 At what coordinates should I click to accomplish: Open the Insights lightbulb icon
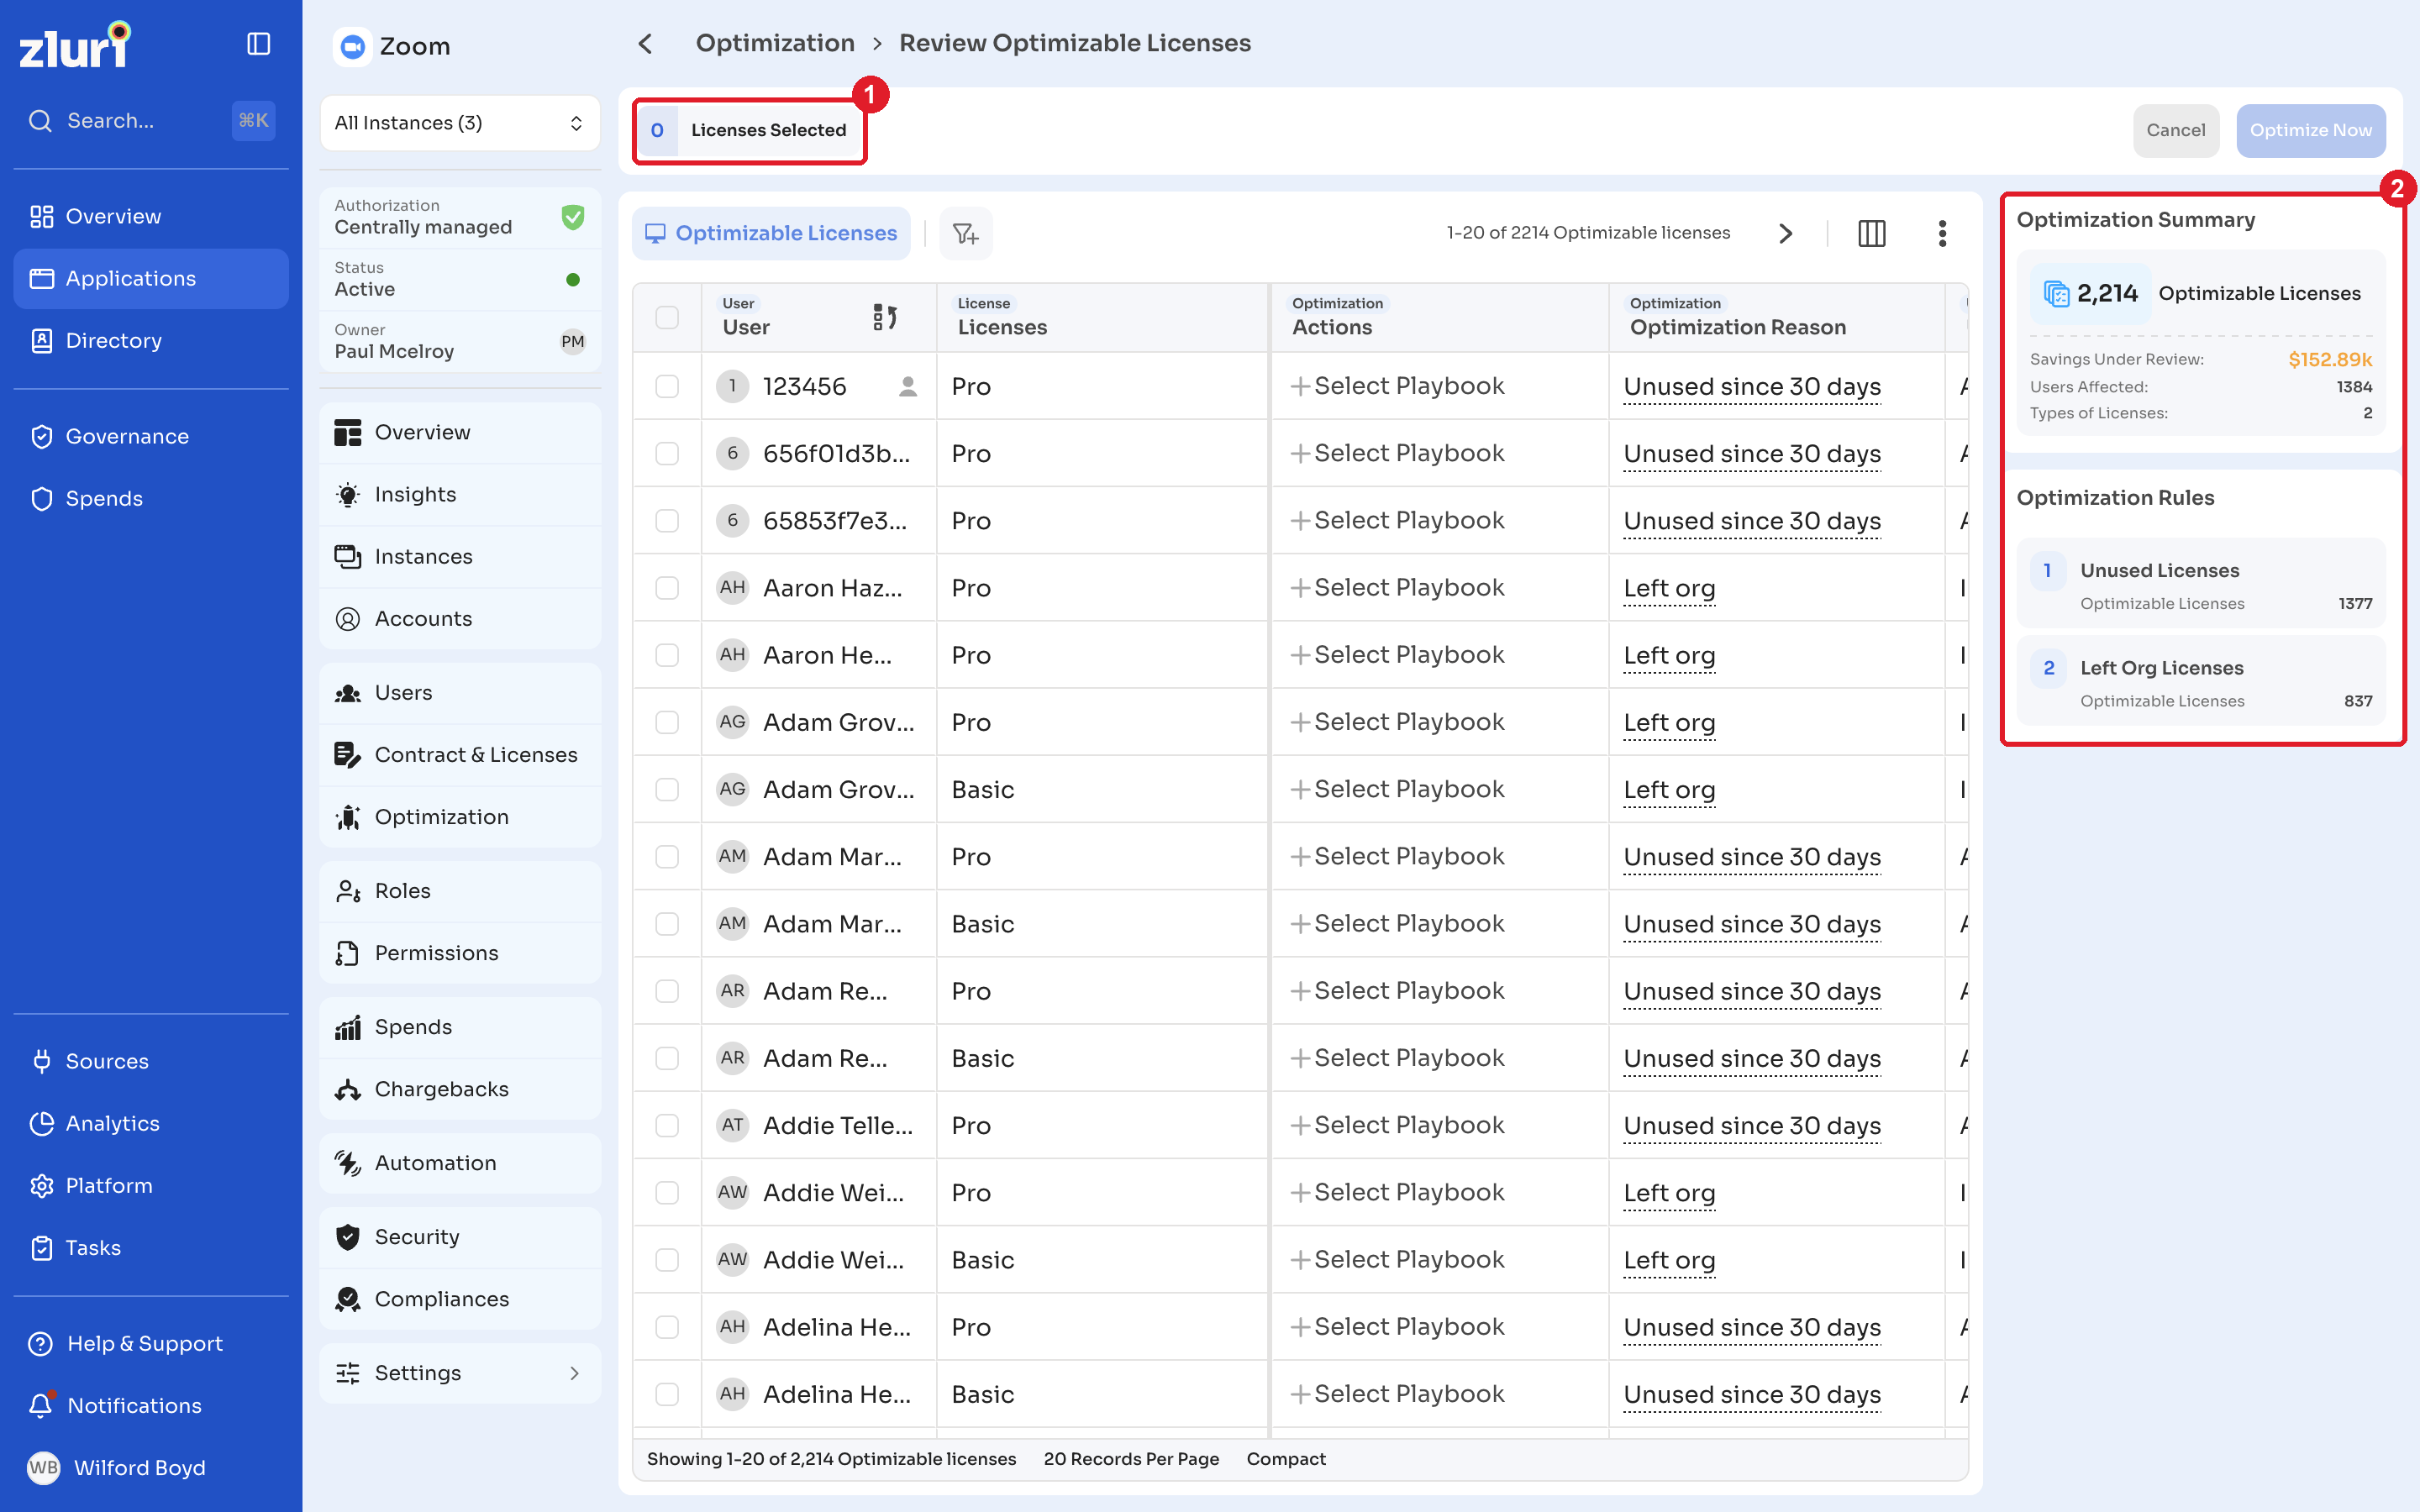(x=348, y=494)
